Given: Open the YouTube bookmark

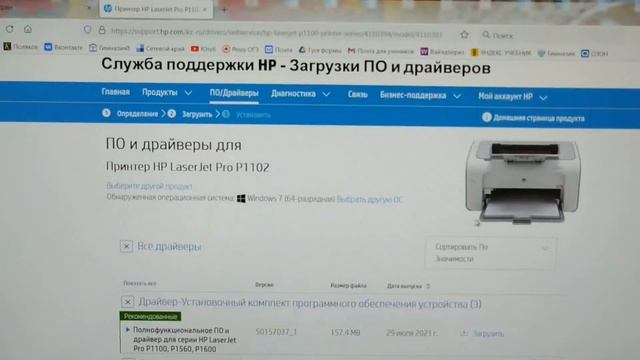Looking at the screenshot, I should point(203,49).
